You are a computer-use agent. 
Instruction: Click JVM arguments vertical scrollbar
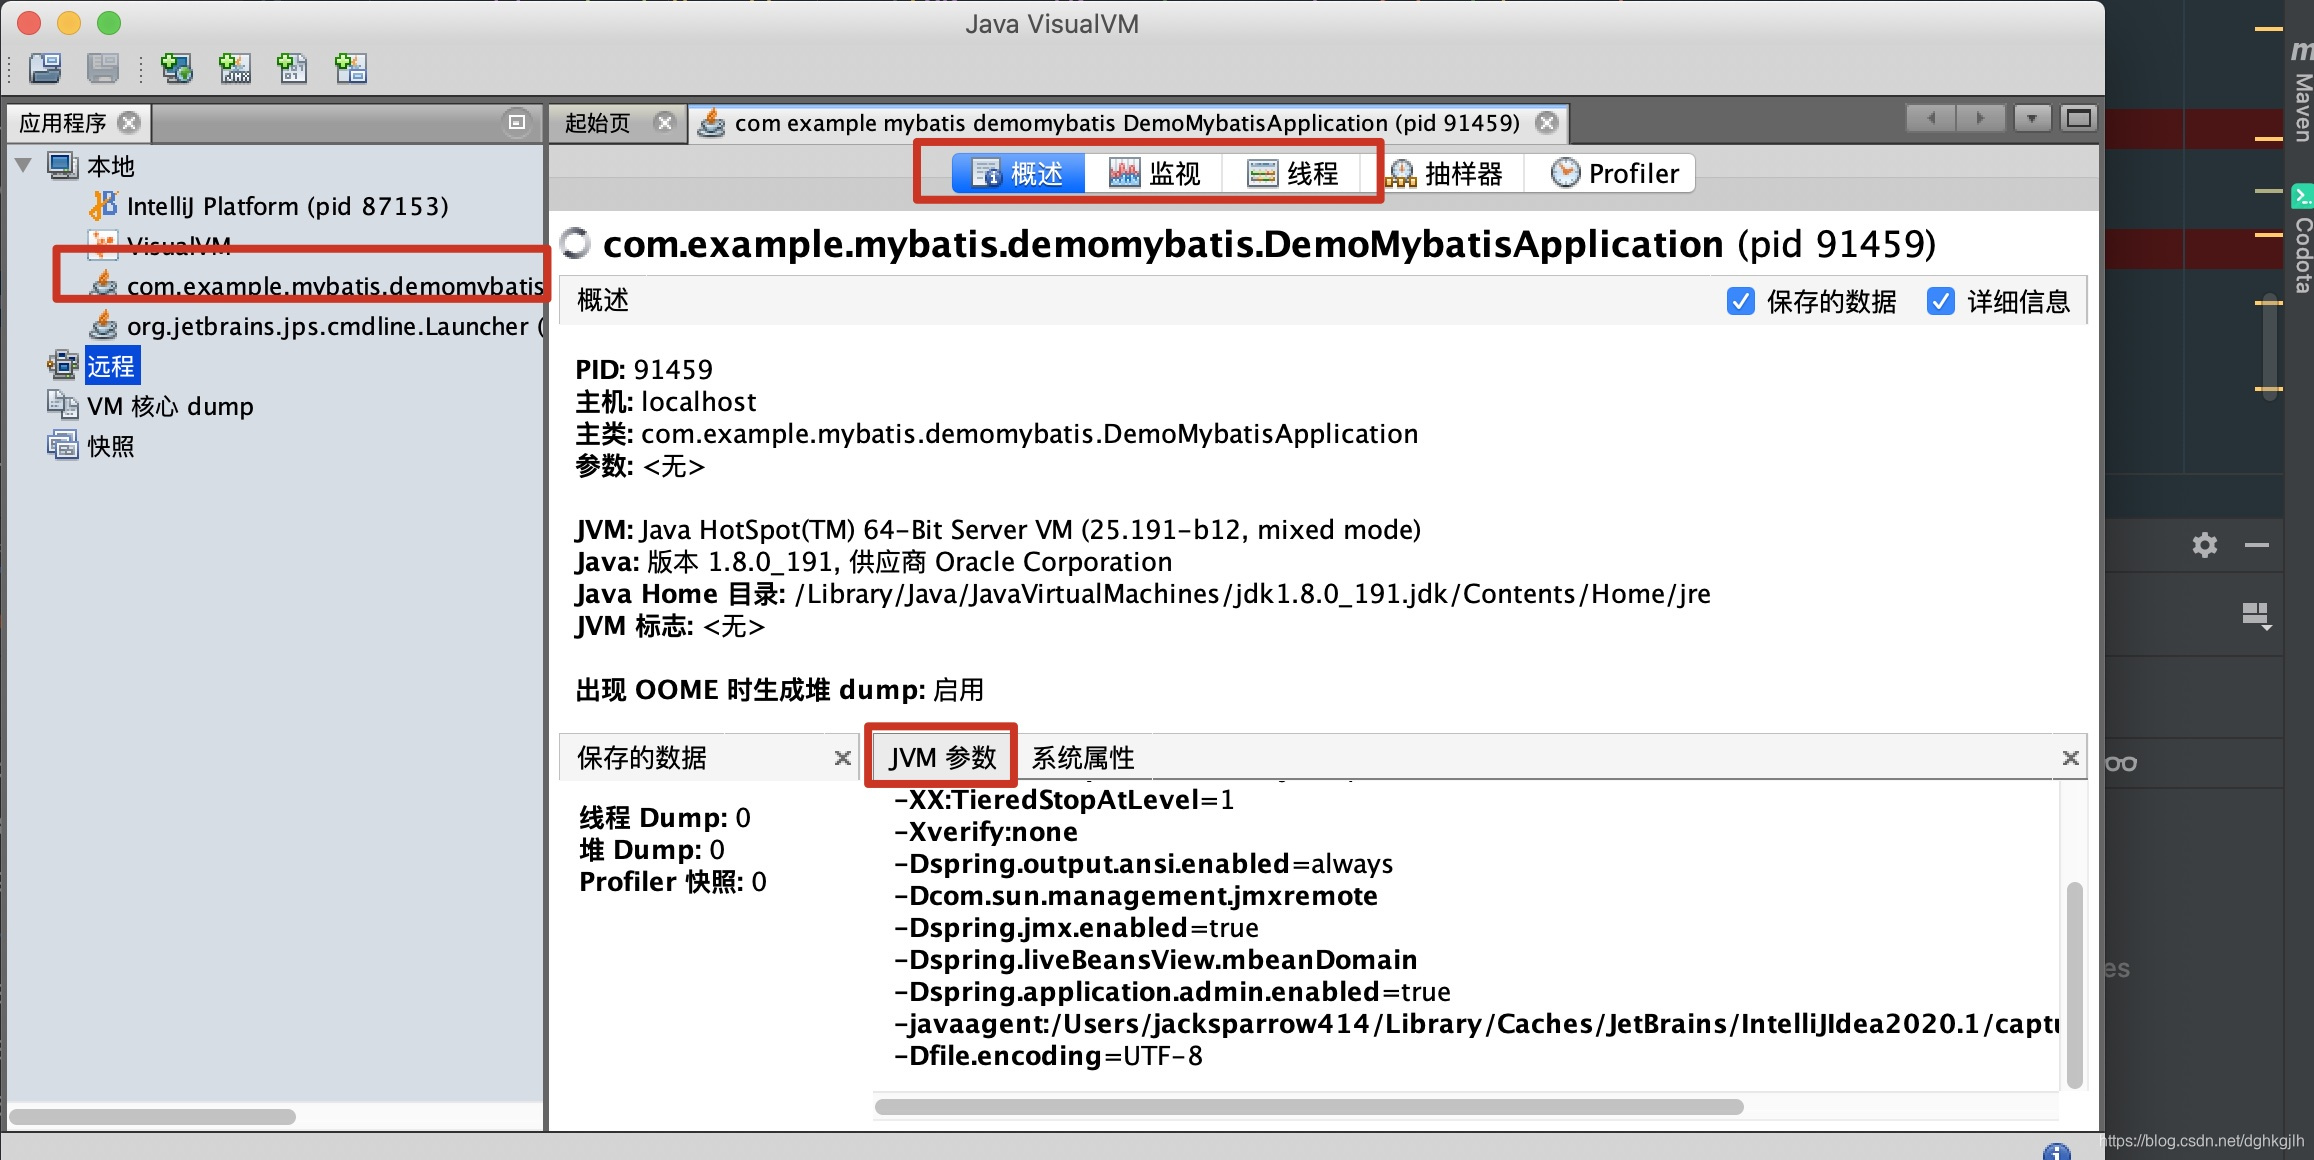[x=2074, y=985]
